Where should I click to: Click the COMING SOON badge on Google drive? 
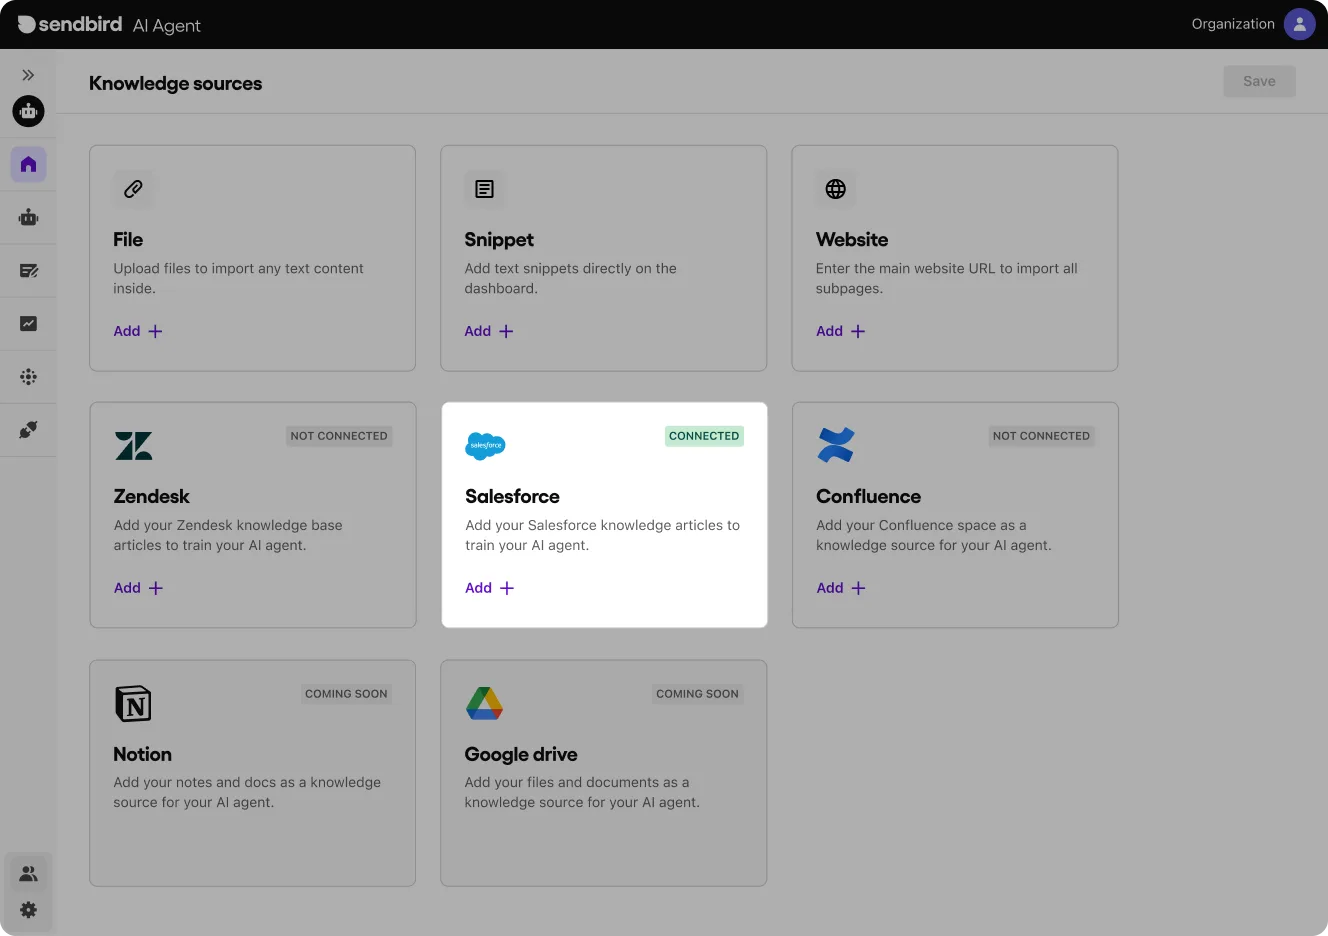pyautogui.click(x=697, y=694)
